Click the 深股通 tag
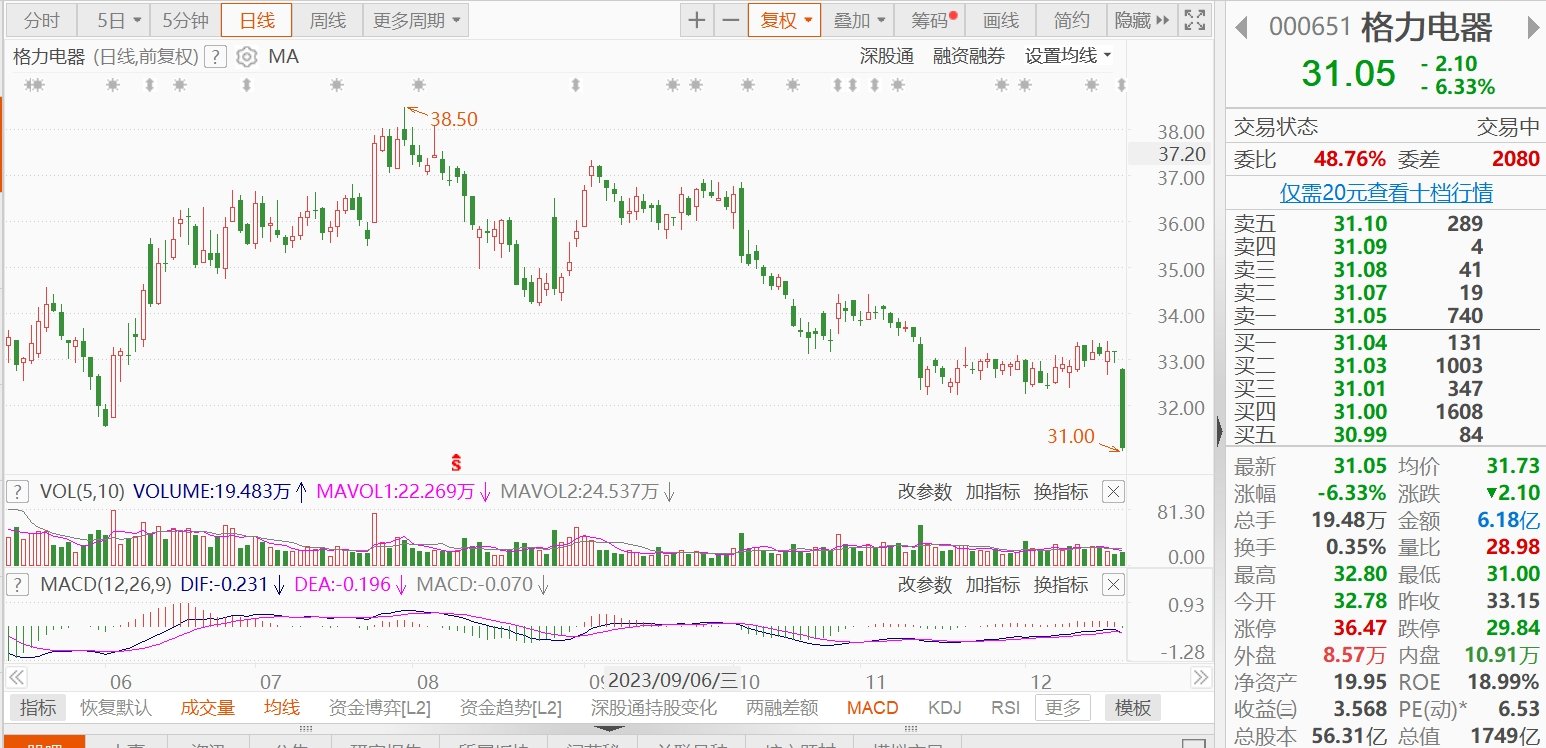 coord(887,56)
